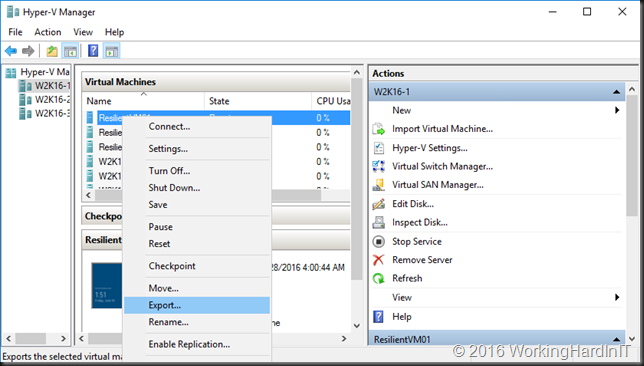Click the center pane scroll down arrow
This screenshot has height=366, width=644.
point(357,326)
